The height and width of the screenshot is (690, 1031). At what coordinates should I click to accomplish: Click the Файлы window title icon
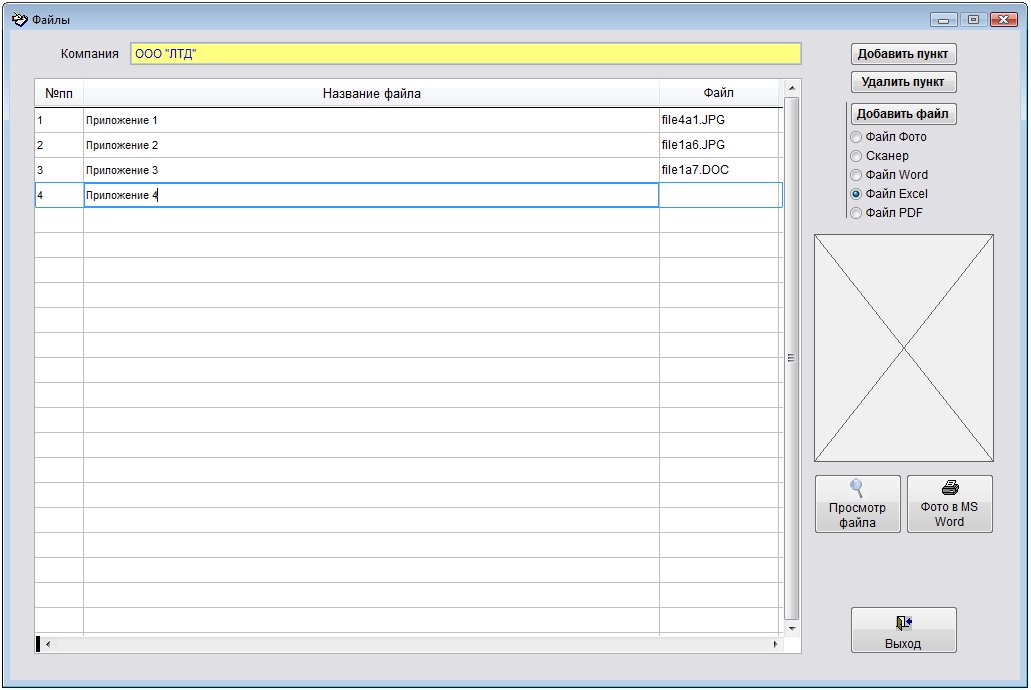[20, 20]
